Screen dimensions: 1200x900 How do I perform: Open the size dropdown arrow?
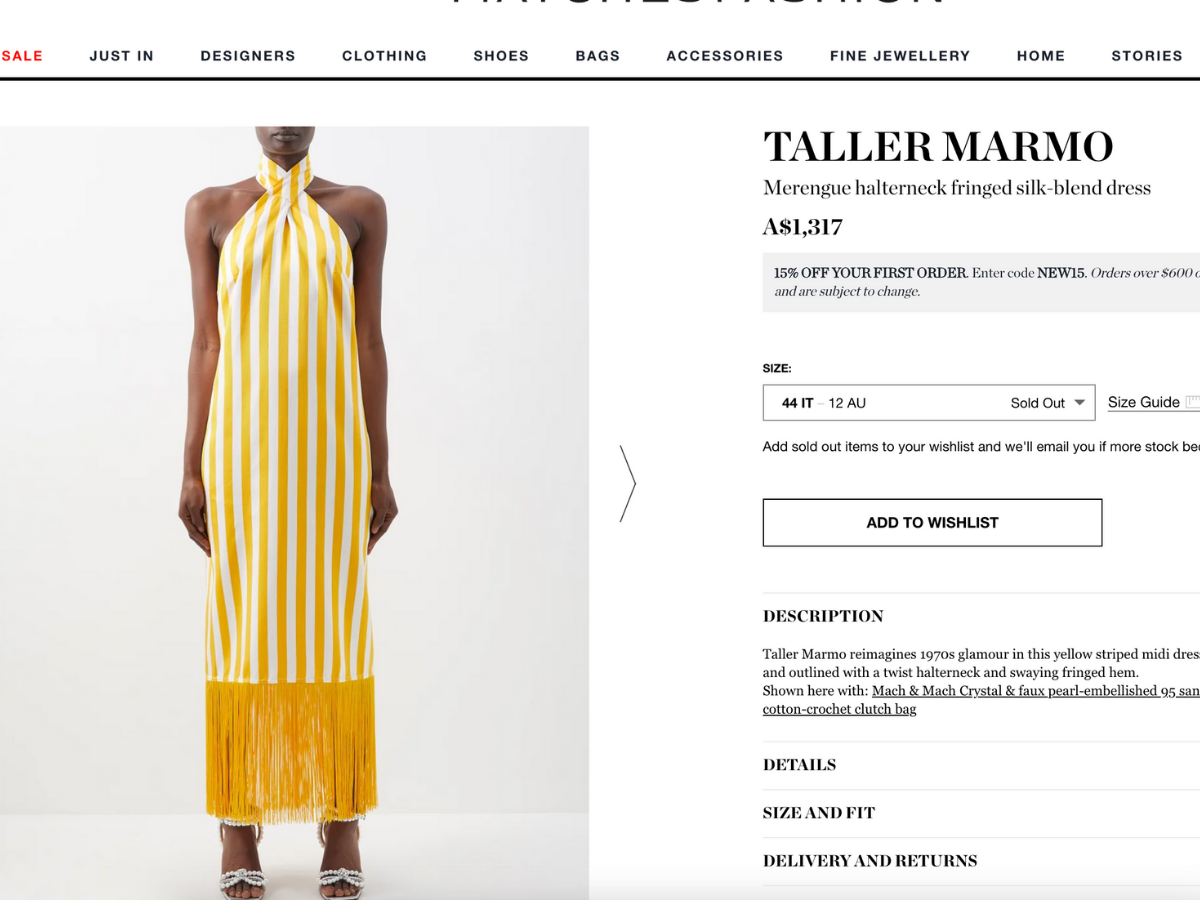click(x=1079, y=403)
